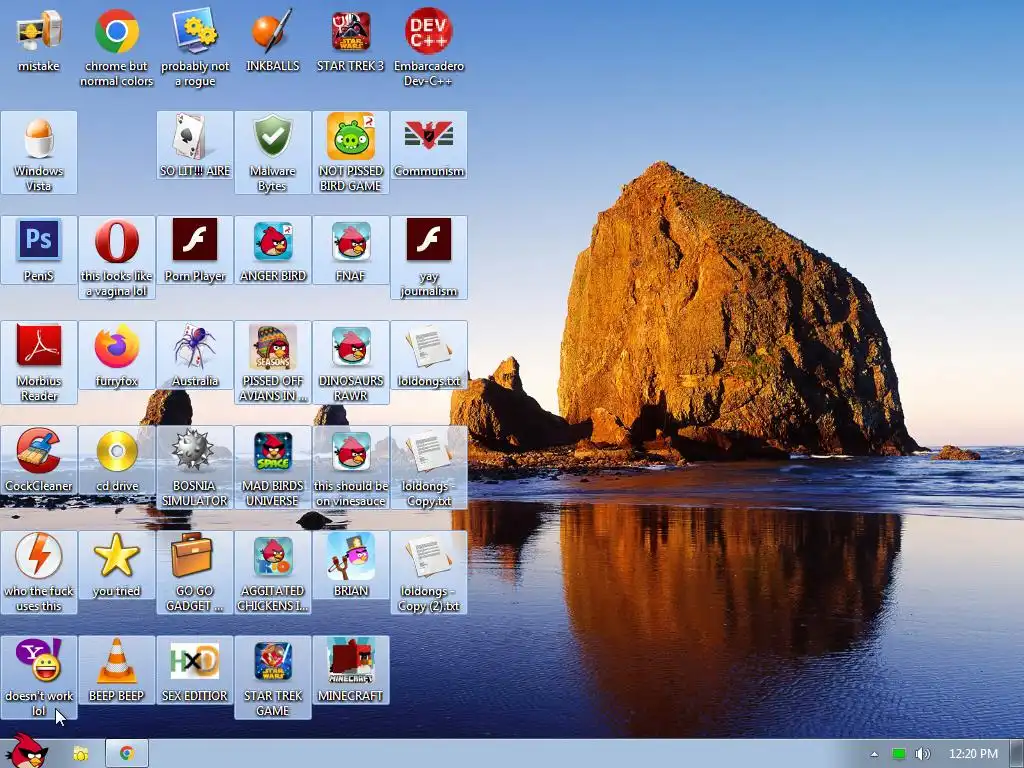Select the FNAF icon
Image resolution: width=1024 pixels, height=768 pixels.
(351, 240)
